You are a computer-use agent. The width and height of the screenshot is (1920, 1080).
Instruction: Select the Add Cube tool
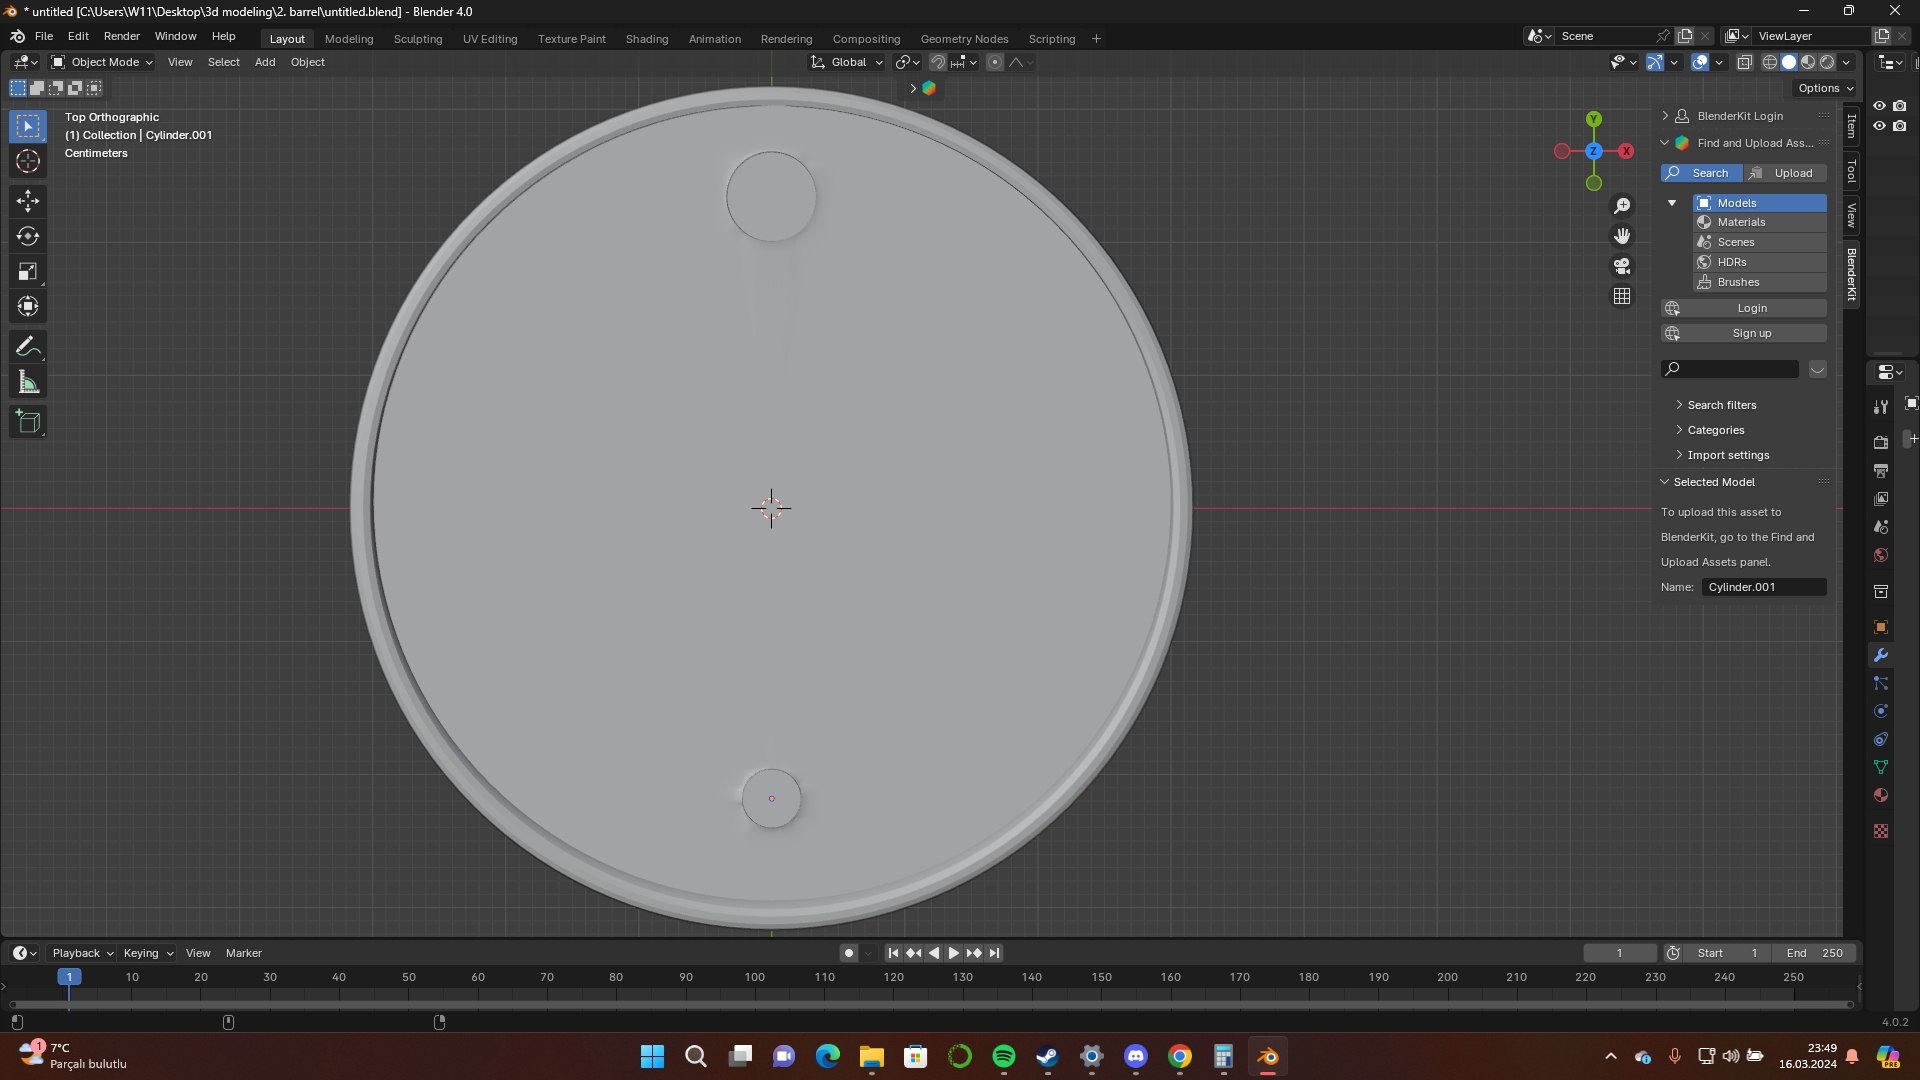tap(28, 422)
